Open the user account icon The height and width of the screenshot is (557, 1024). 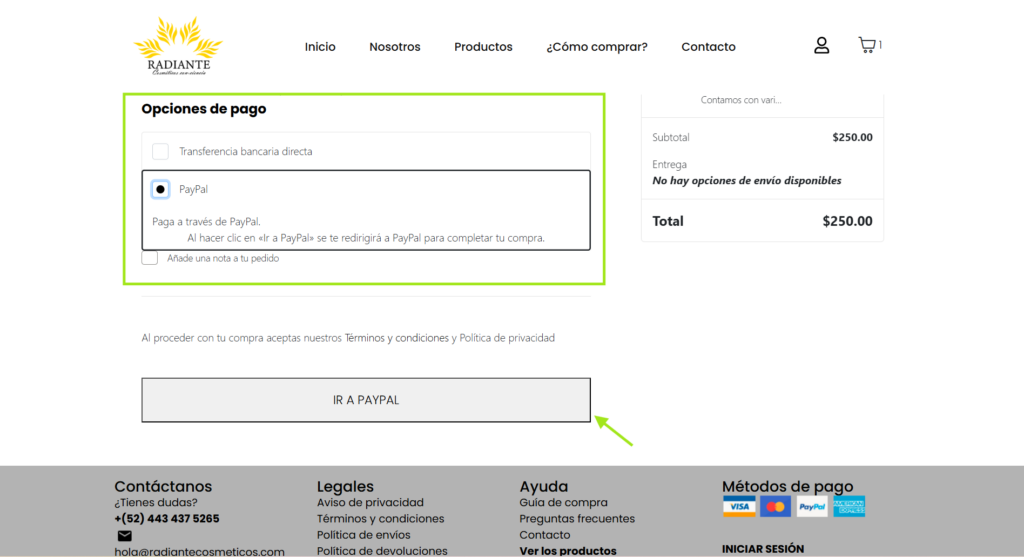point(822,45)
